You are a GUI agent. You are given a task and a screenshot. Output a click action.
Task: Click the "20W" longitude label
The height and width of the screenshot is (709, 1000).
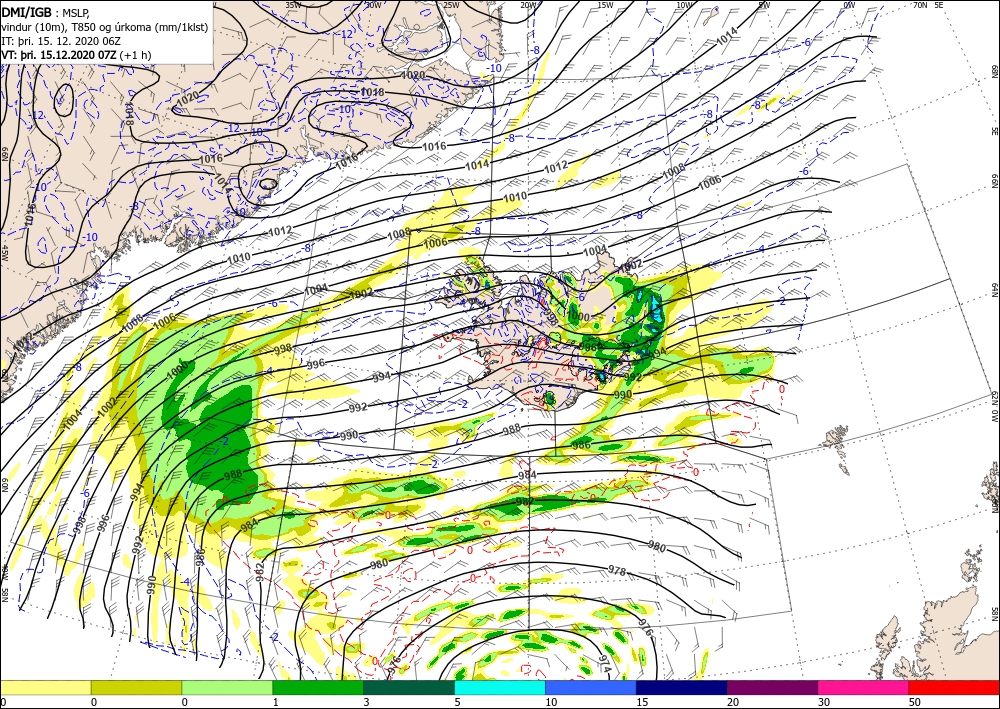pyautogui.click(x=528, y=5)
